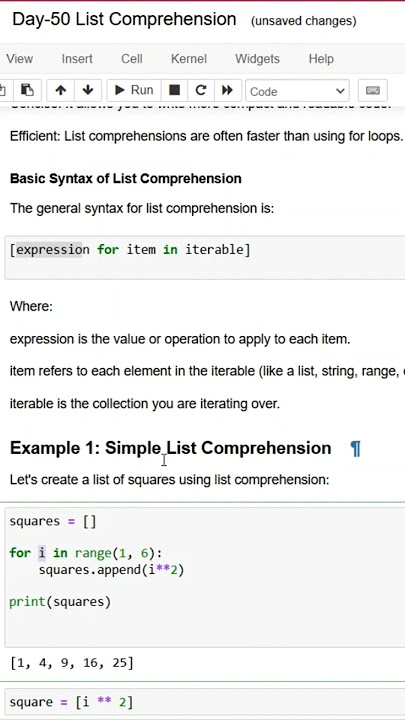Run the current cell
The width and height of the screenshot is (405, 720).
134,90
